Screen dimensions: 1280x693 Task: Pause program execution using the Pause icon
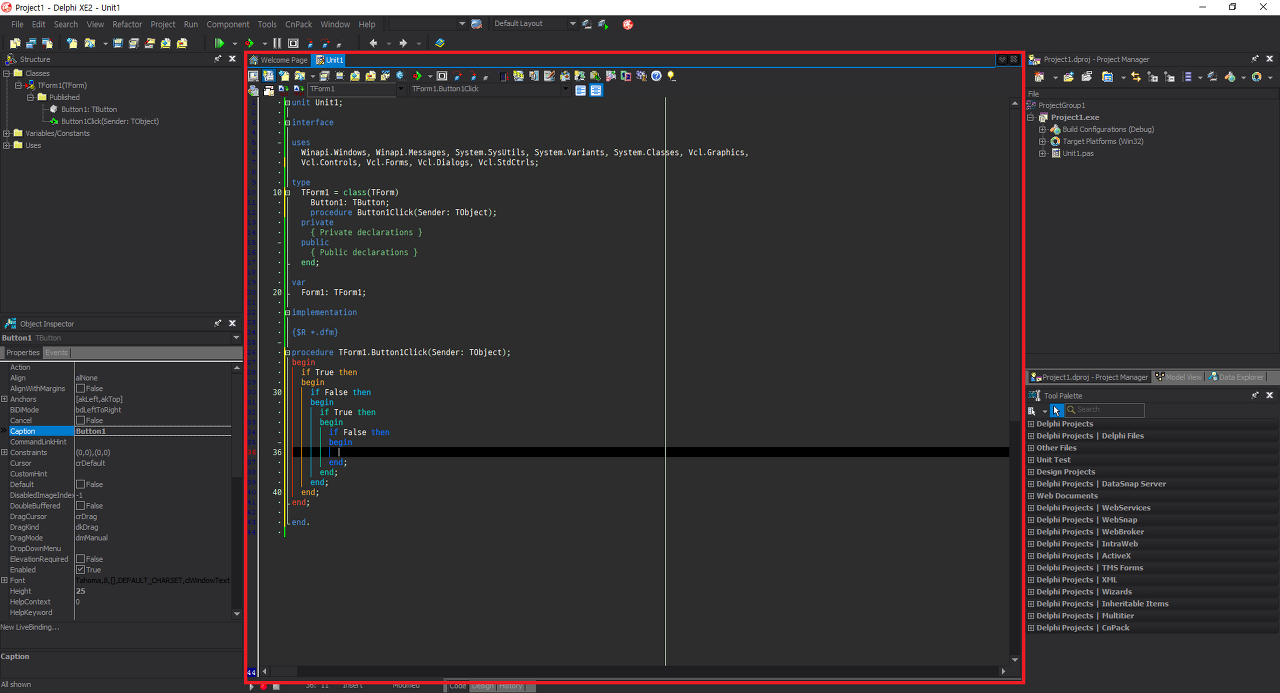pos(277,43)
